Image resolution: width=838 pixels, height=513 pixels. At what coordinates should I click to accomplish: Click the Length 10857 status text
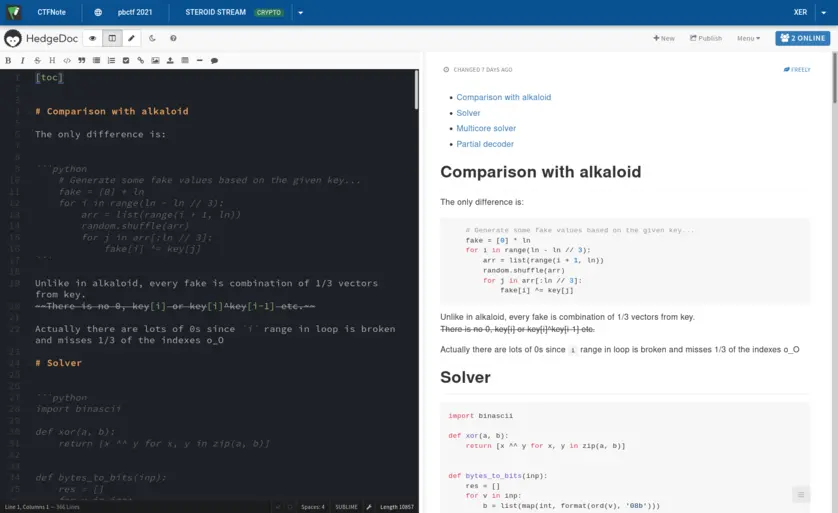(397, 507)
